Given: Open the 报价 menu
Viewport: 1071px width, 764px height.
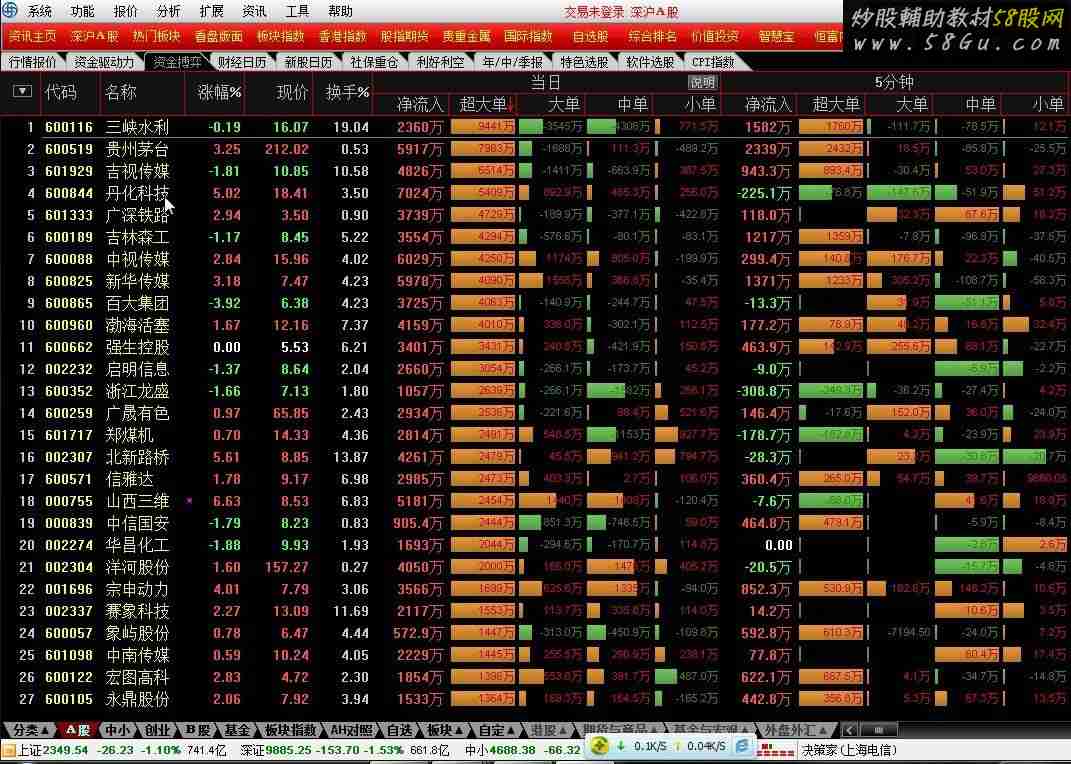Looking at the screenshot, I should click(x=125, y=11).
